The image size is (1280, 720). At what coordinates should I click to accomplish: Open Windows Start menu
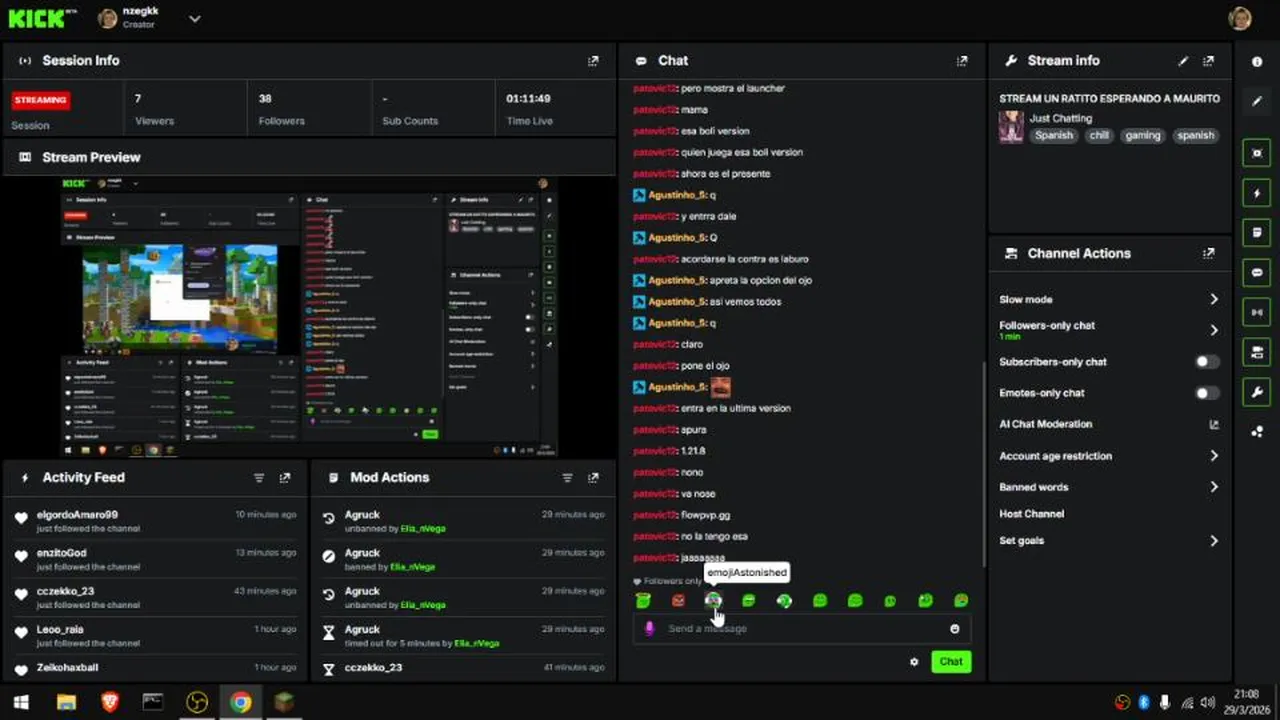21,702
